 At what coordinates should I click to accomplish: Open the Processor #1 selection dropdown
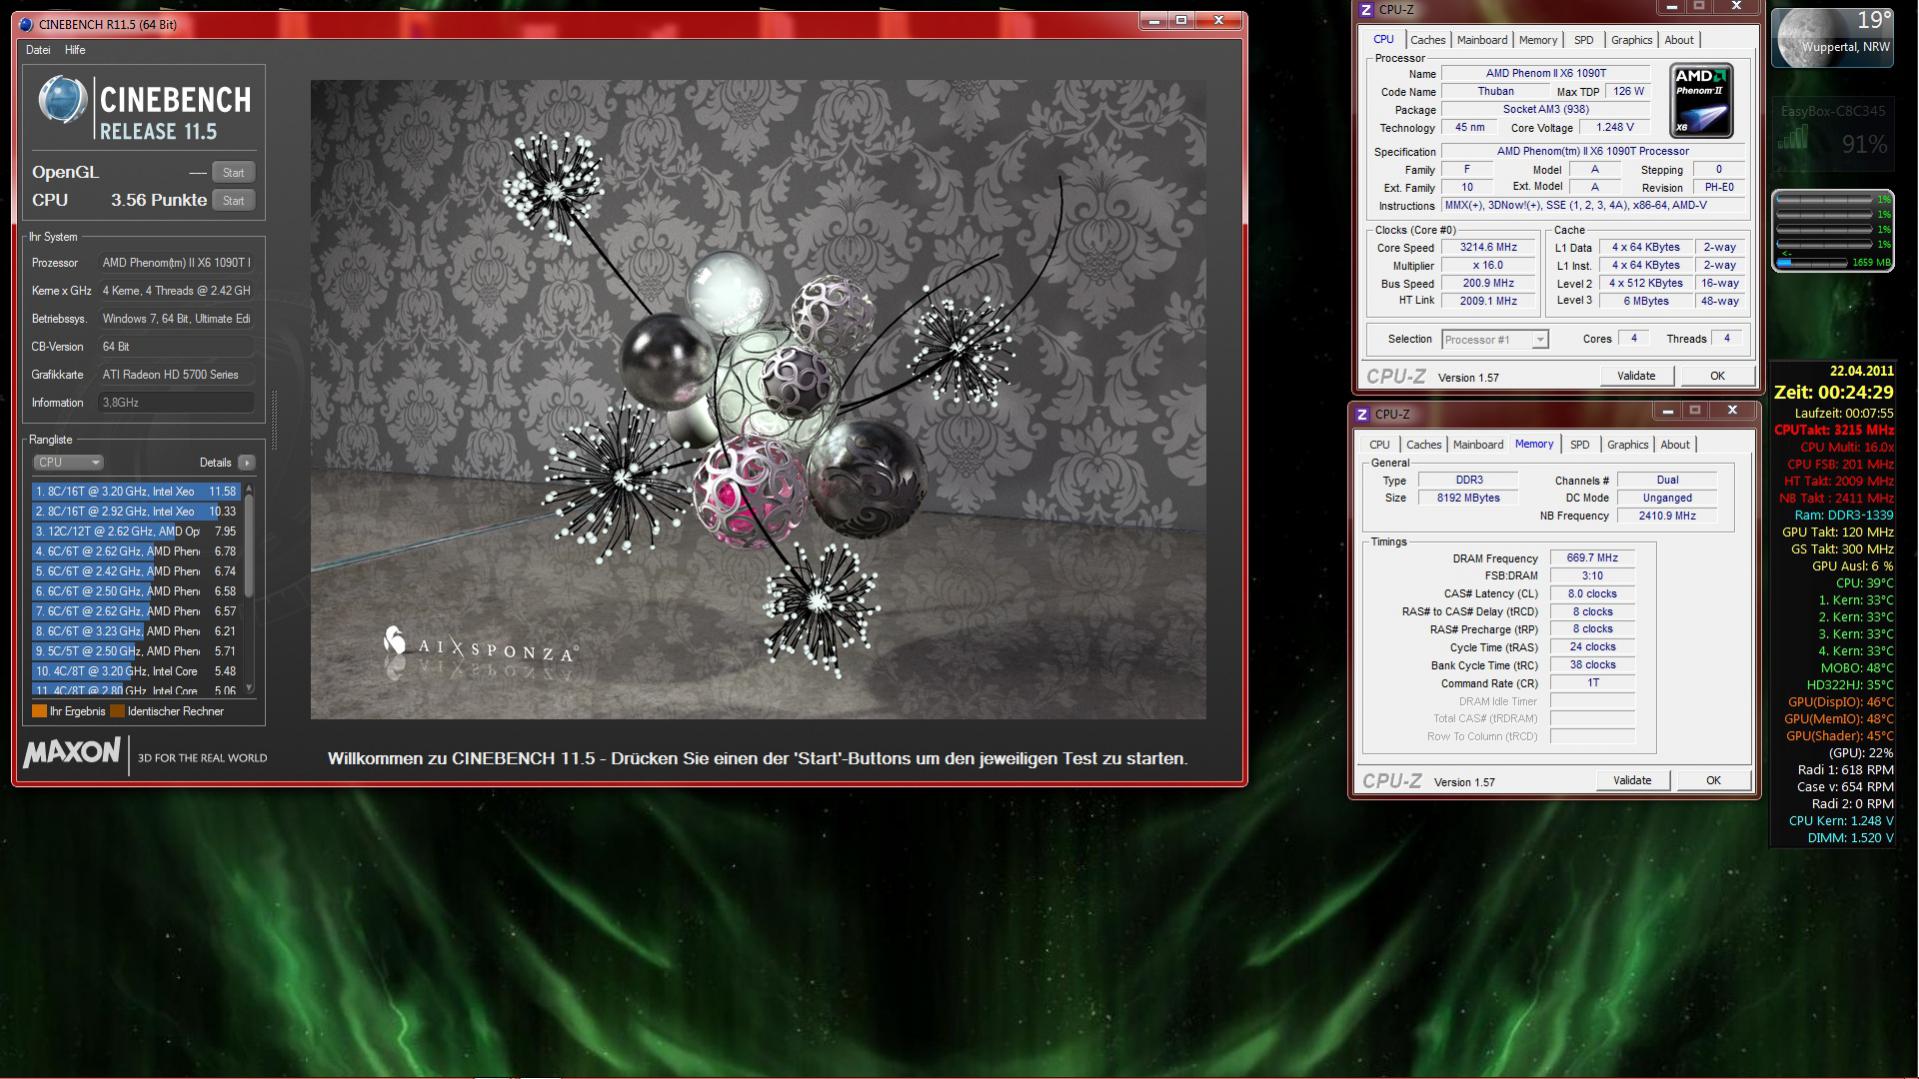pos(1495,340)
